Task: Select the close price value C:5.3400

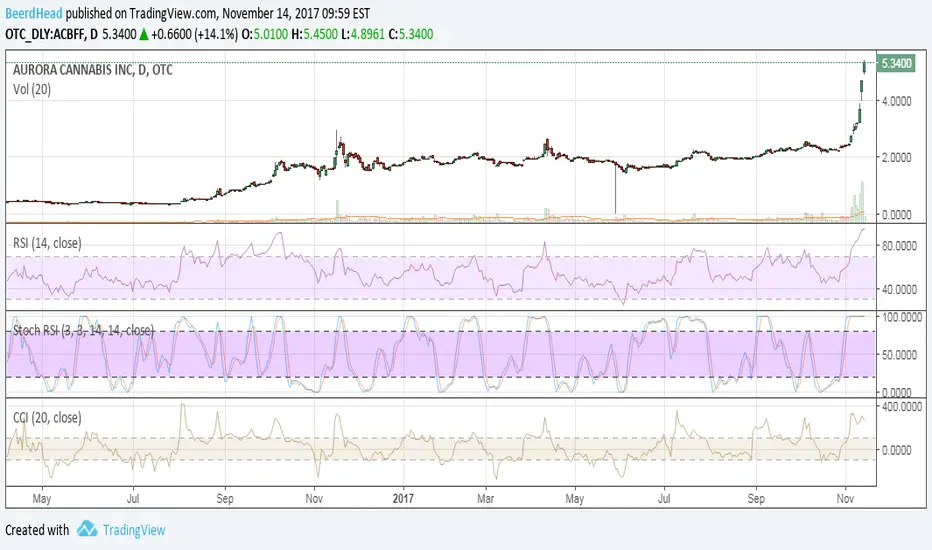Action: click(x=411, y=34)
